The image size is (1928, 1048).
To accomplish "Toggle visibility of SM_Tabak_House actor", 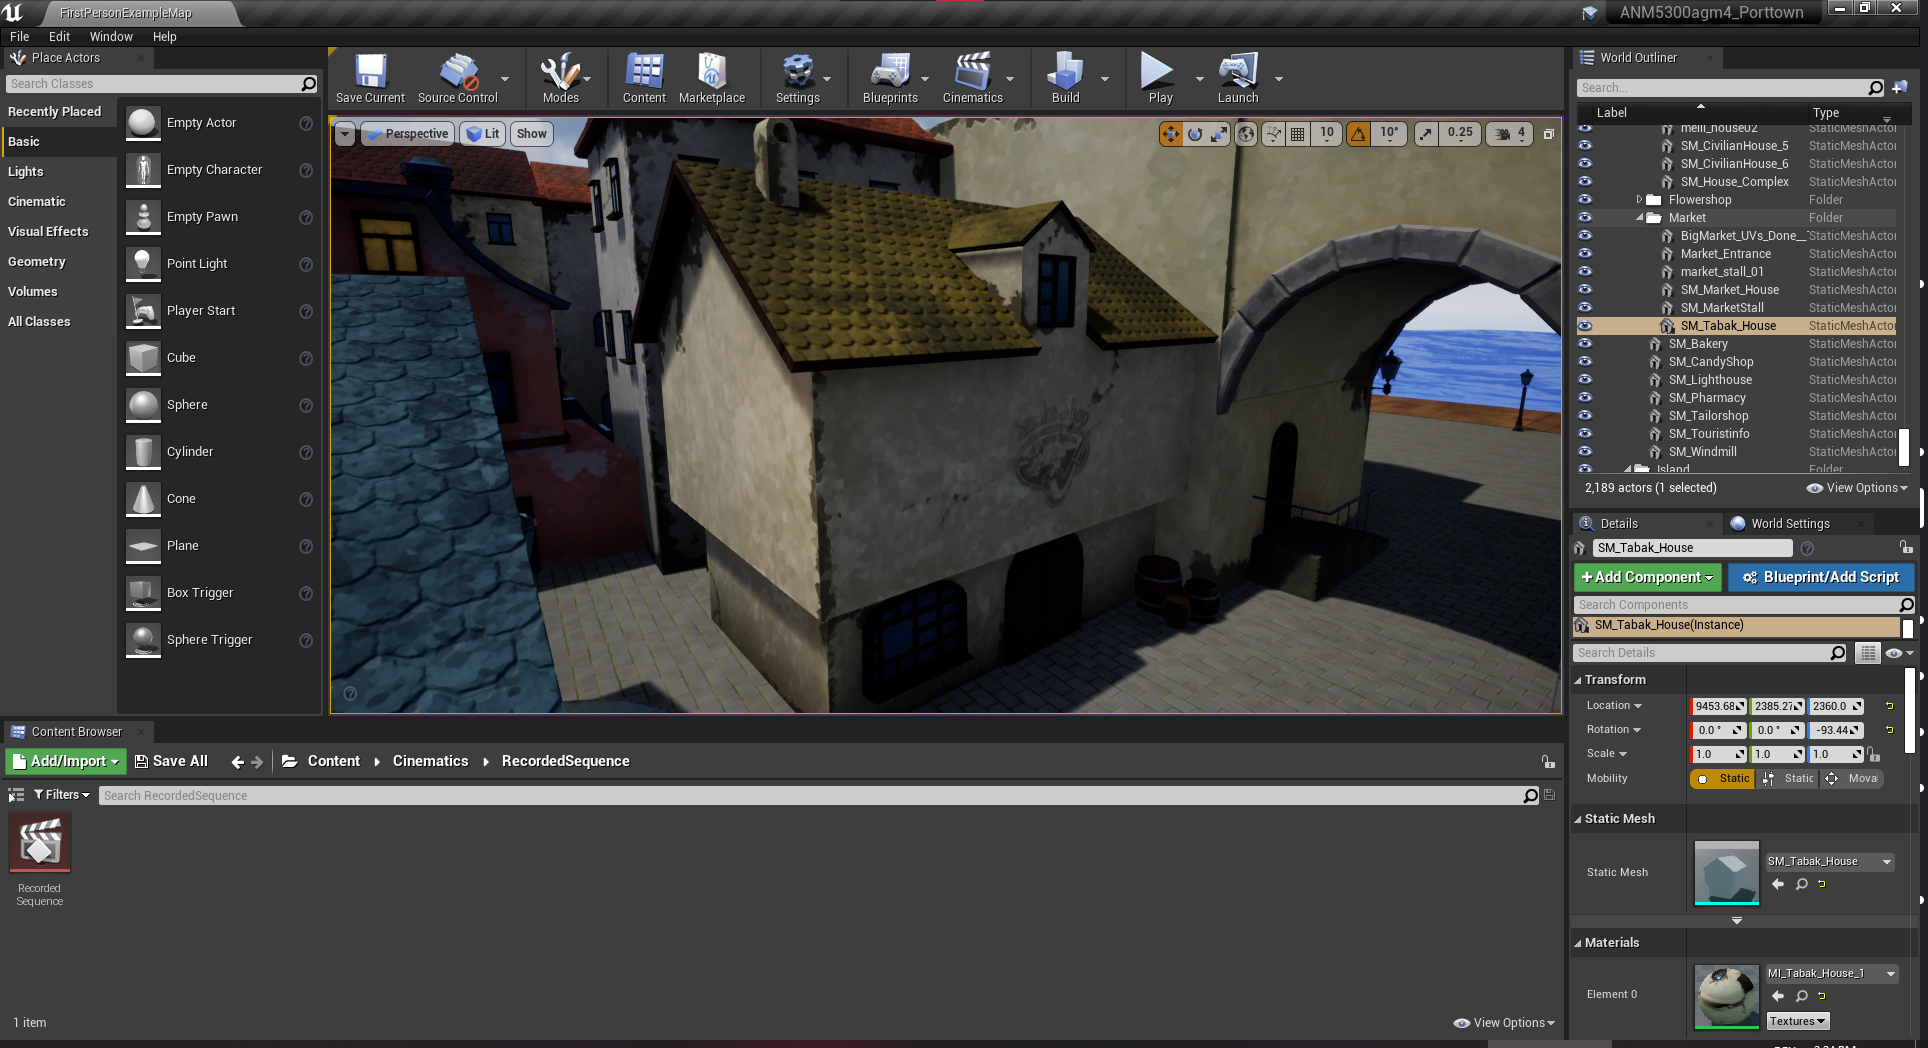I will (x=1585, y=326).
